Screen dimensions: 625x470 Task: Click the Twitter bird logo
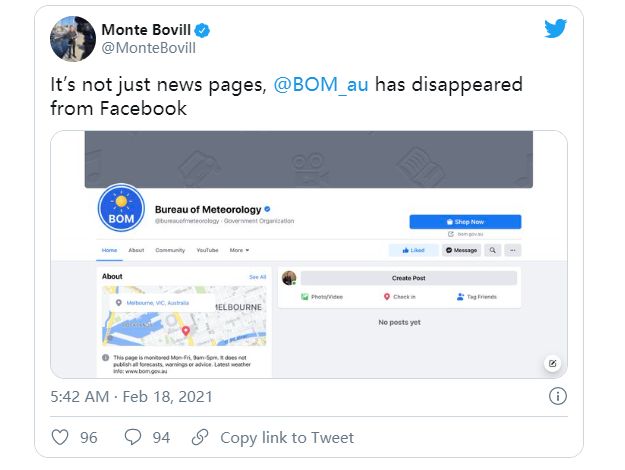coord(556,28)
